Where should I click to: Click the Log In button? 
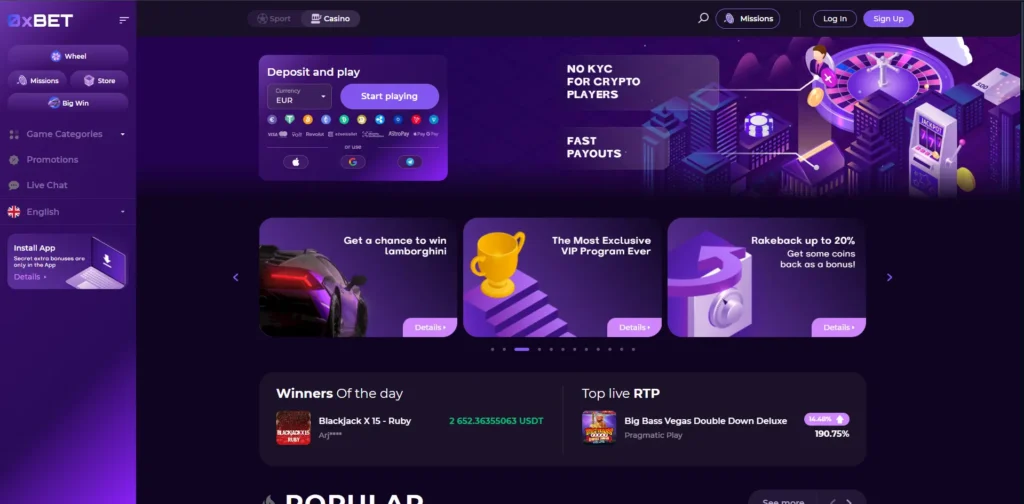[835, 18]
